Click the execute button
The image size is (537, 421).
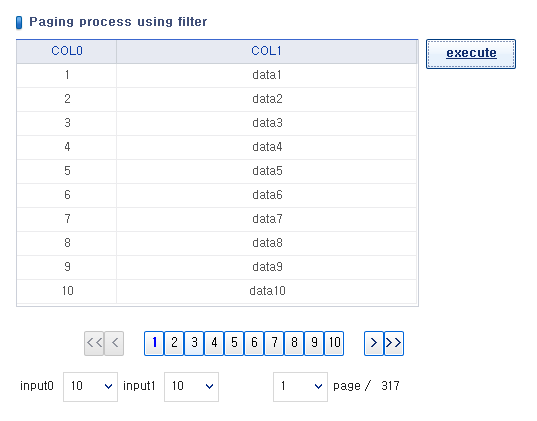471,54
